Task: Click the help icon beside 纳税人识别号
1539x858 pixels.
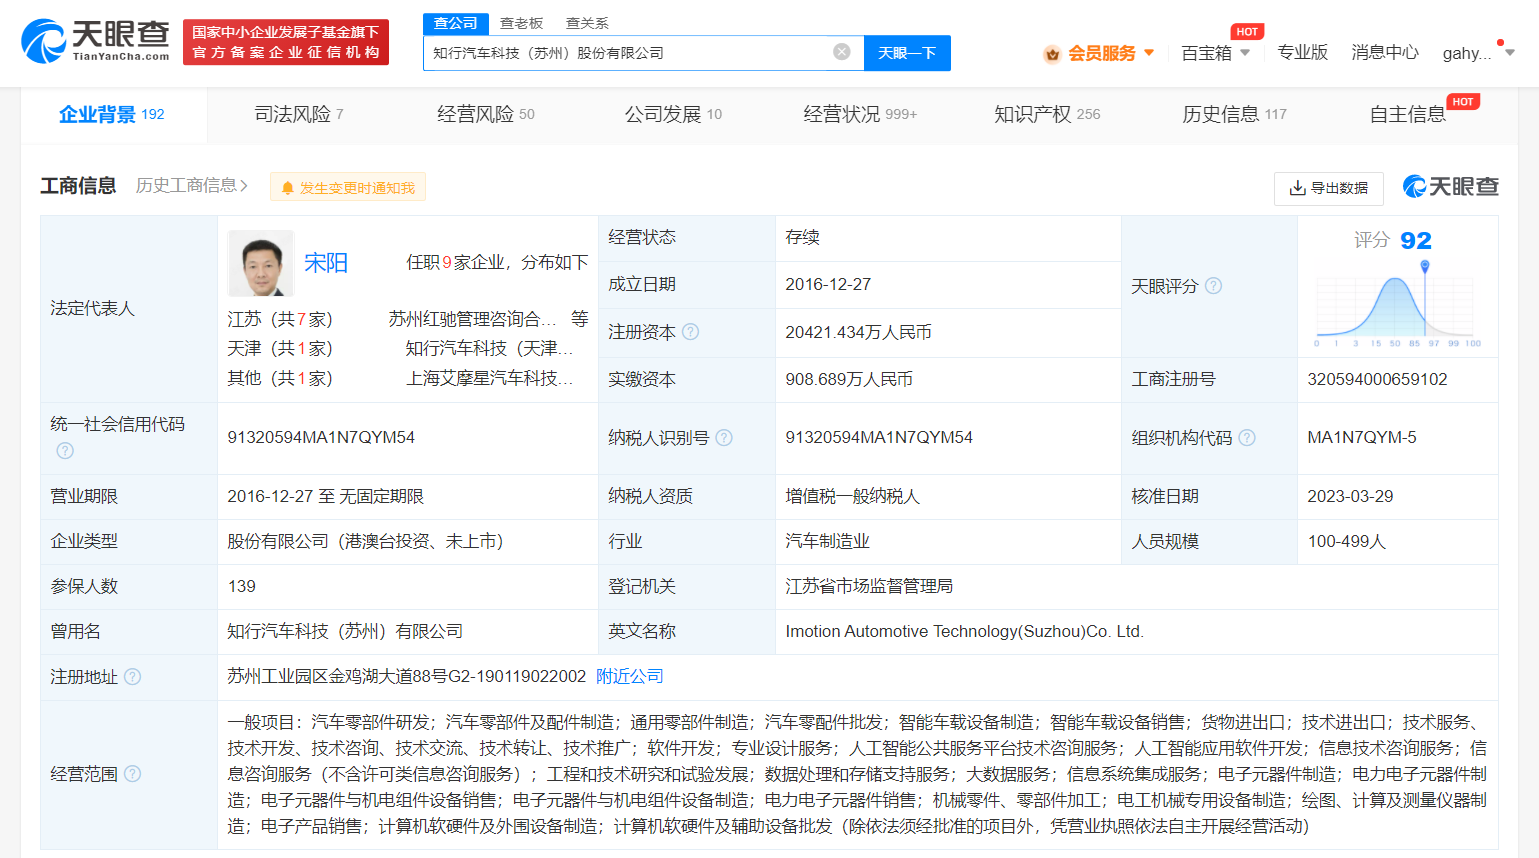Action: click(724, 438)
